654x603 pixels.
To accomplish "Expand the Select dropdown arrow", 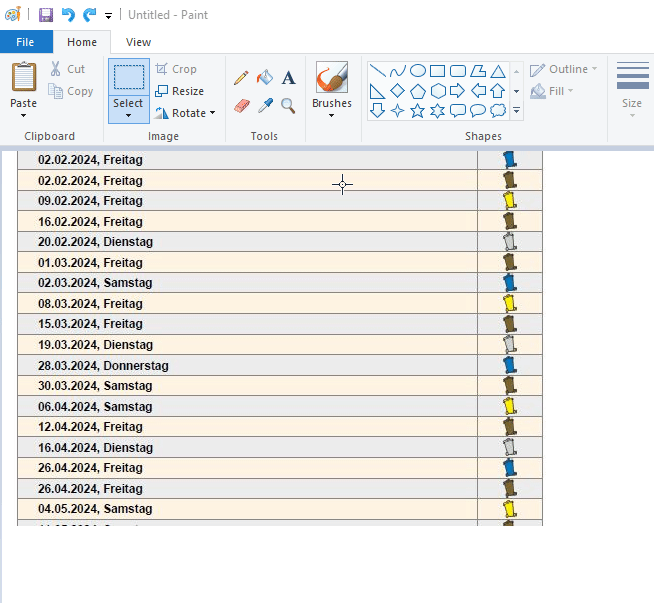I will coord(128,116).
